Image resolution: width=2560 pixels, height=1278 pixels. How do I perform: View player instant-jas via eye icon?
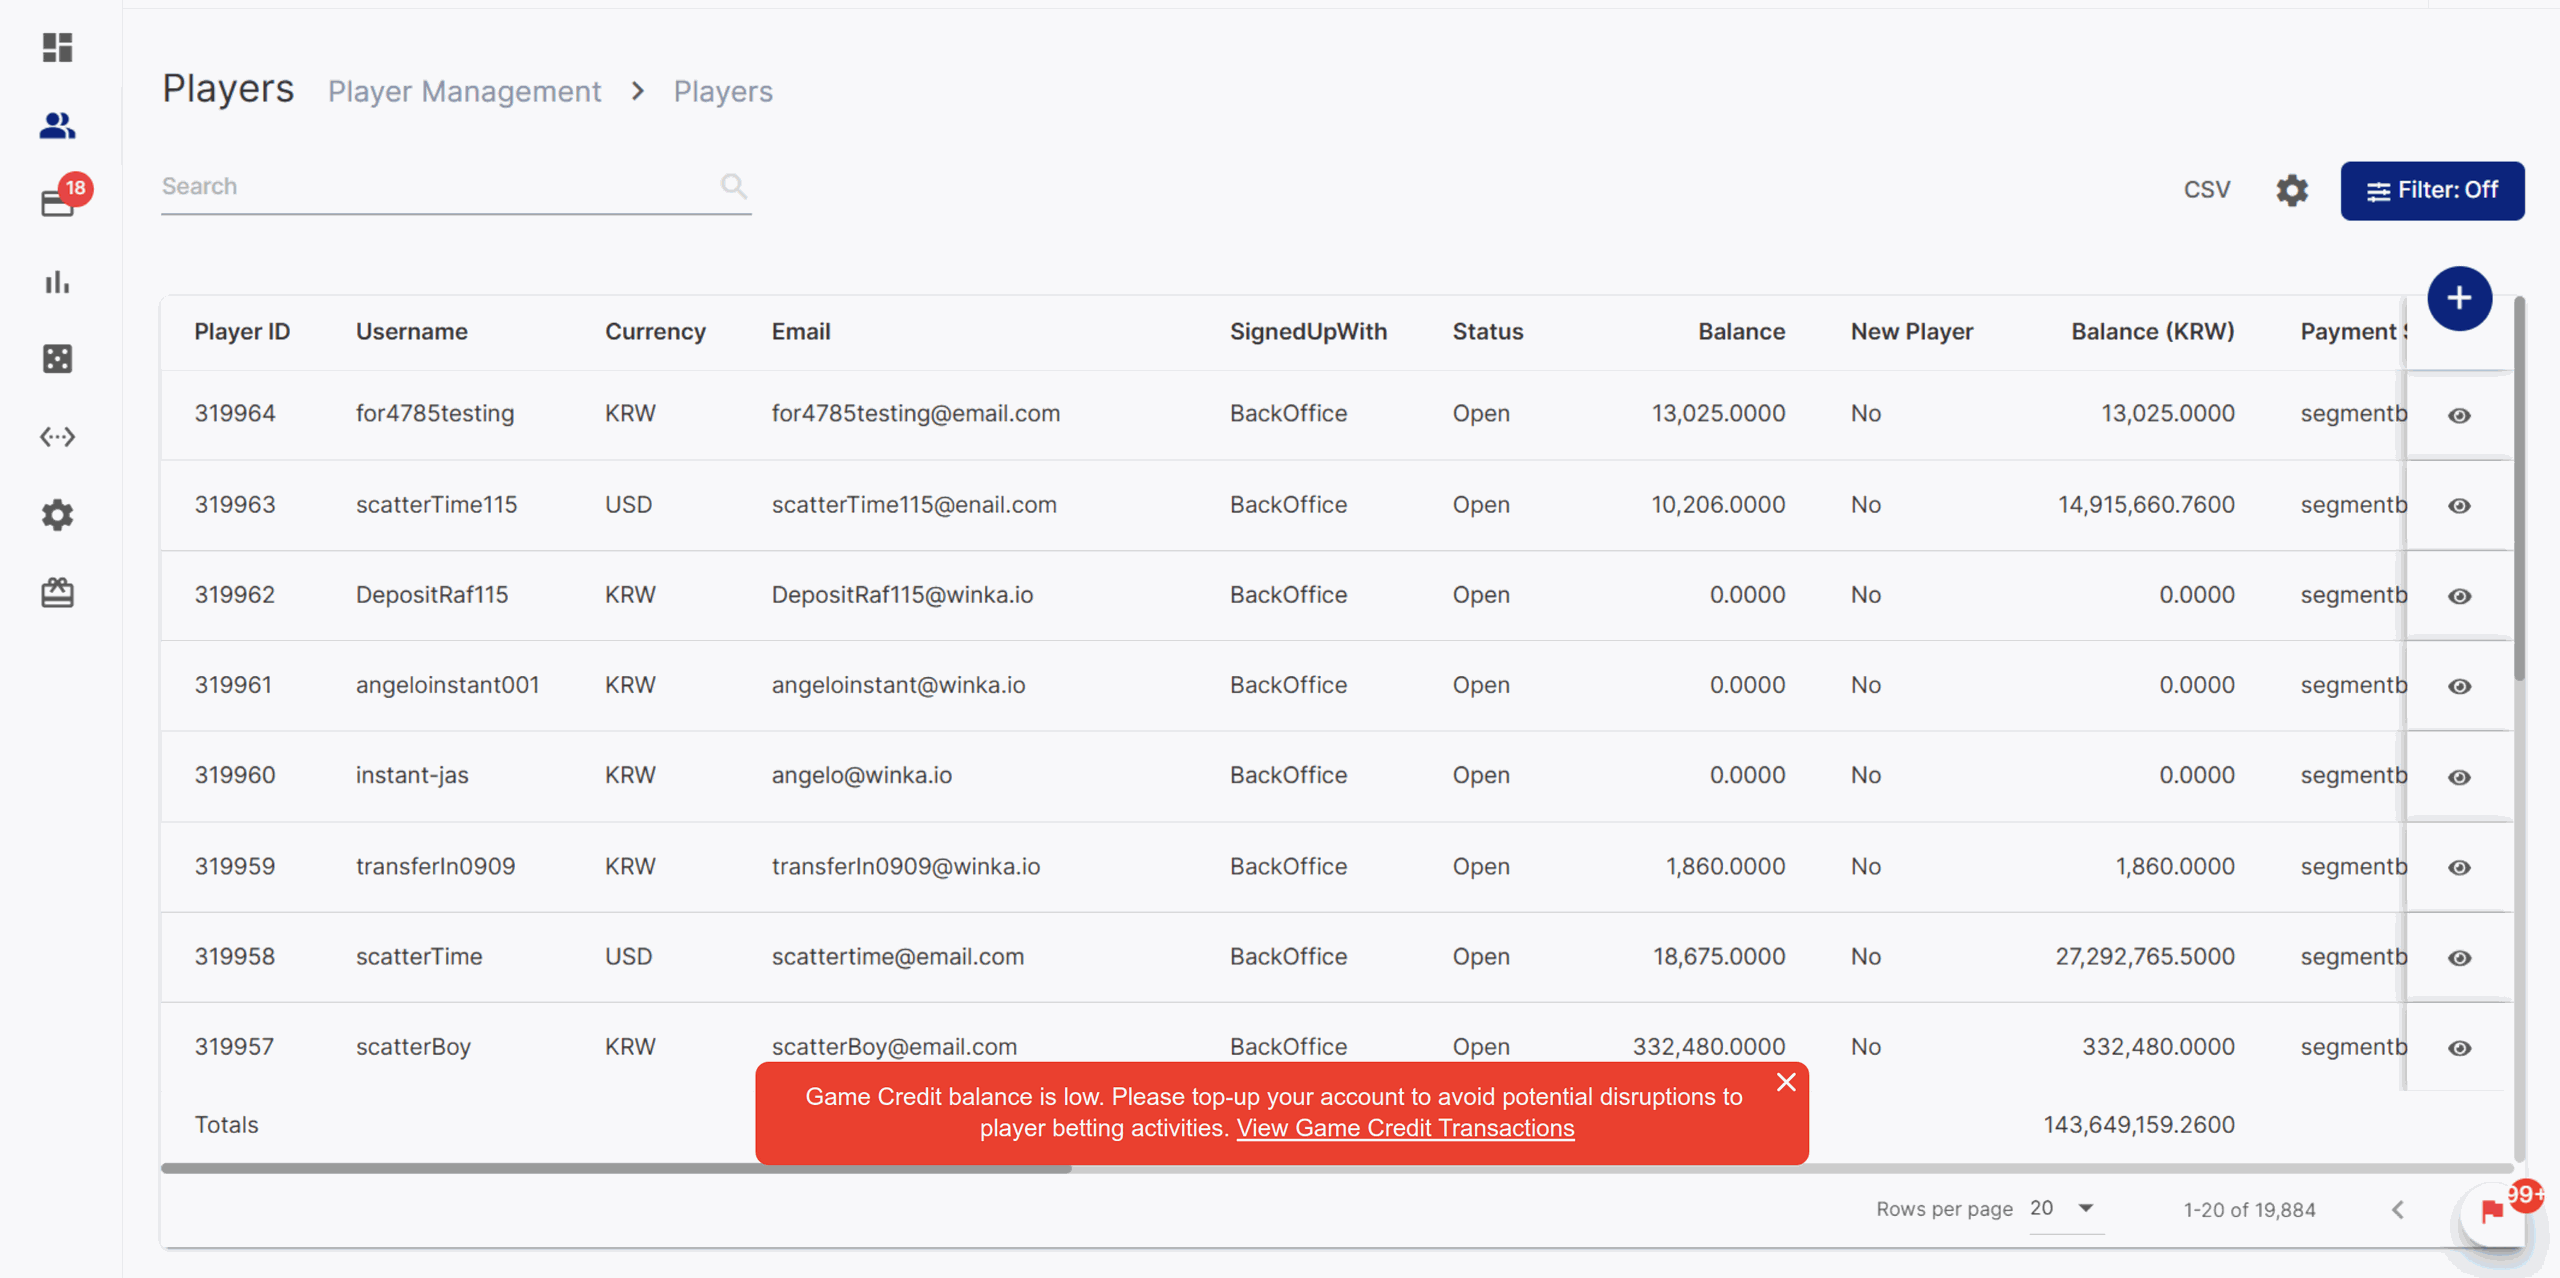click(x=2460, y=777)
